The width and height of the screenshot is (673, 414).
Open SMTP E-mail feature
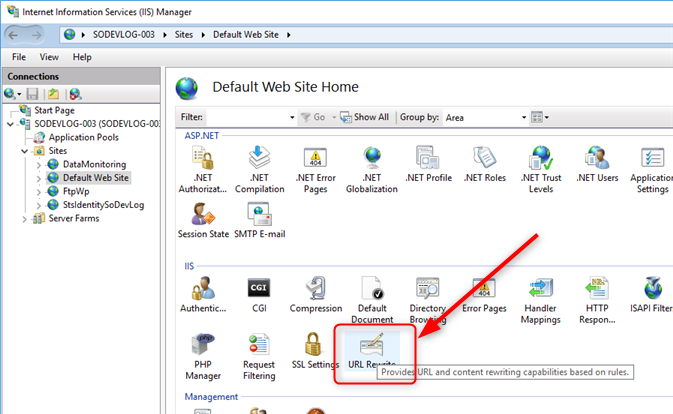[x=259, y=220]
